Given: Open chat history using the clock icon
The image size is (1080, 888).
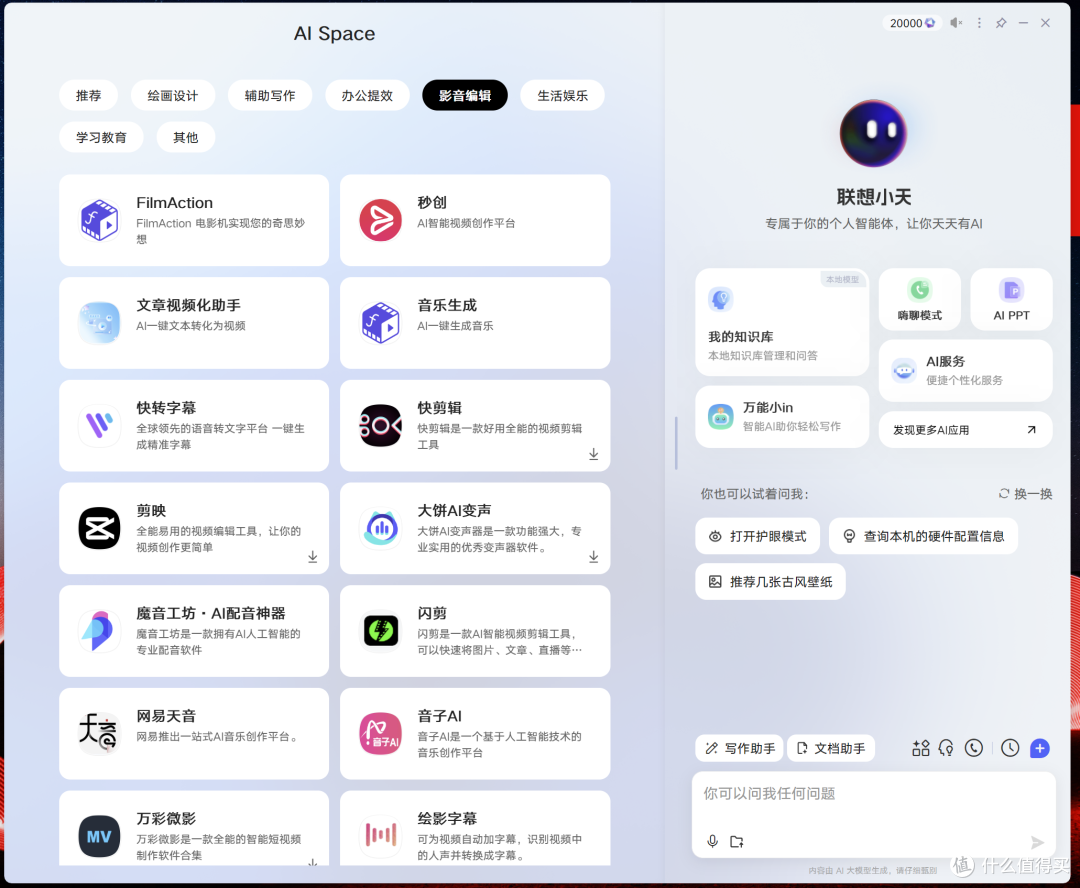Looking at the screenshot, I should [x=1009, y=747].
